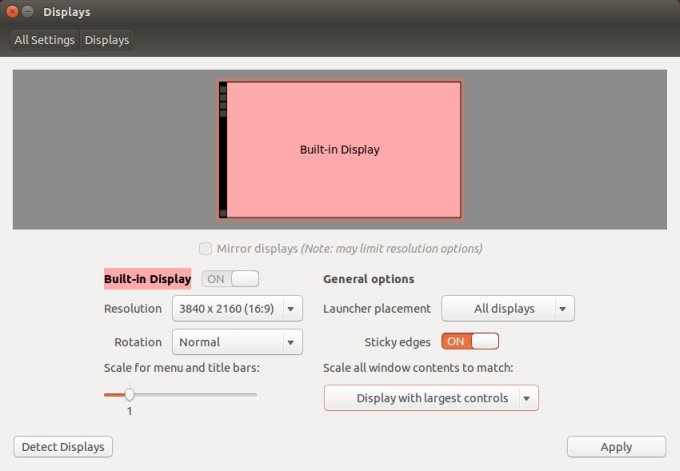Click the highlighted Built-in Display label

pos(147,279)
